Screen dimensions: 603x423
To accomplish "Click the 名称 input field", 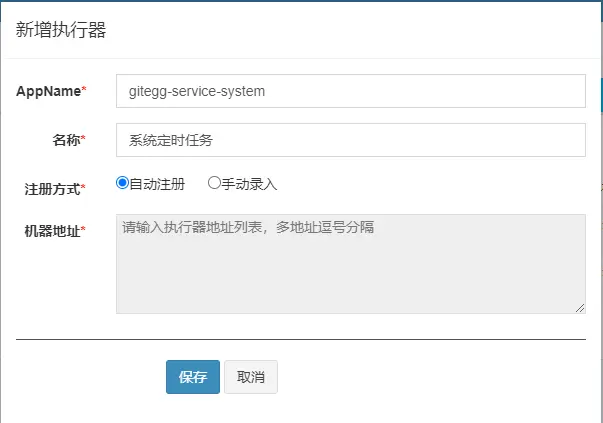I will pos(350,140).
